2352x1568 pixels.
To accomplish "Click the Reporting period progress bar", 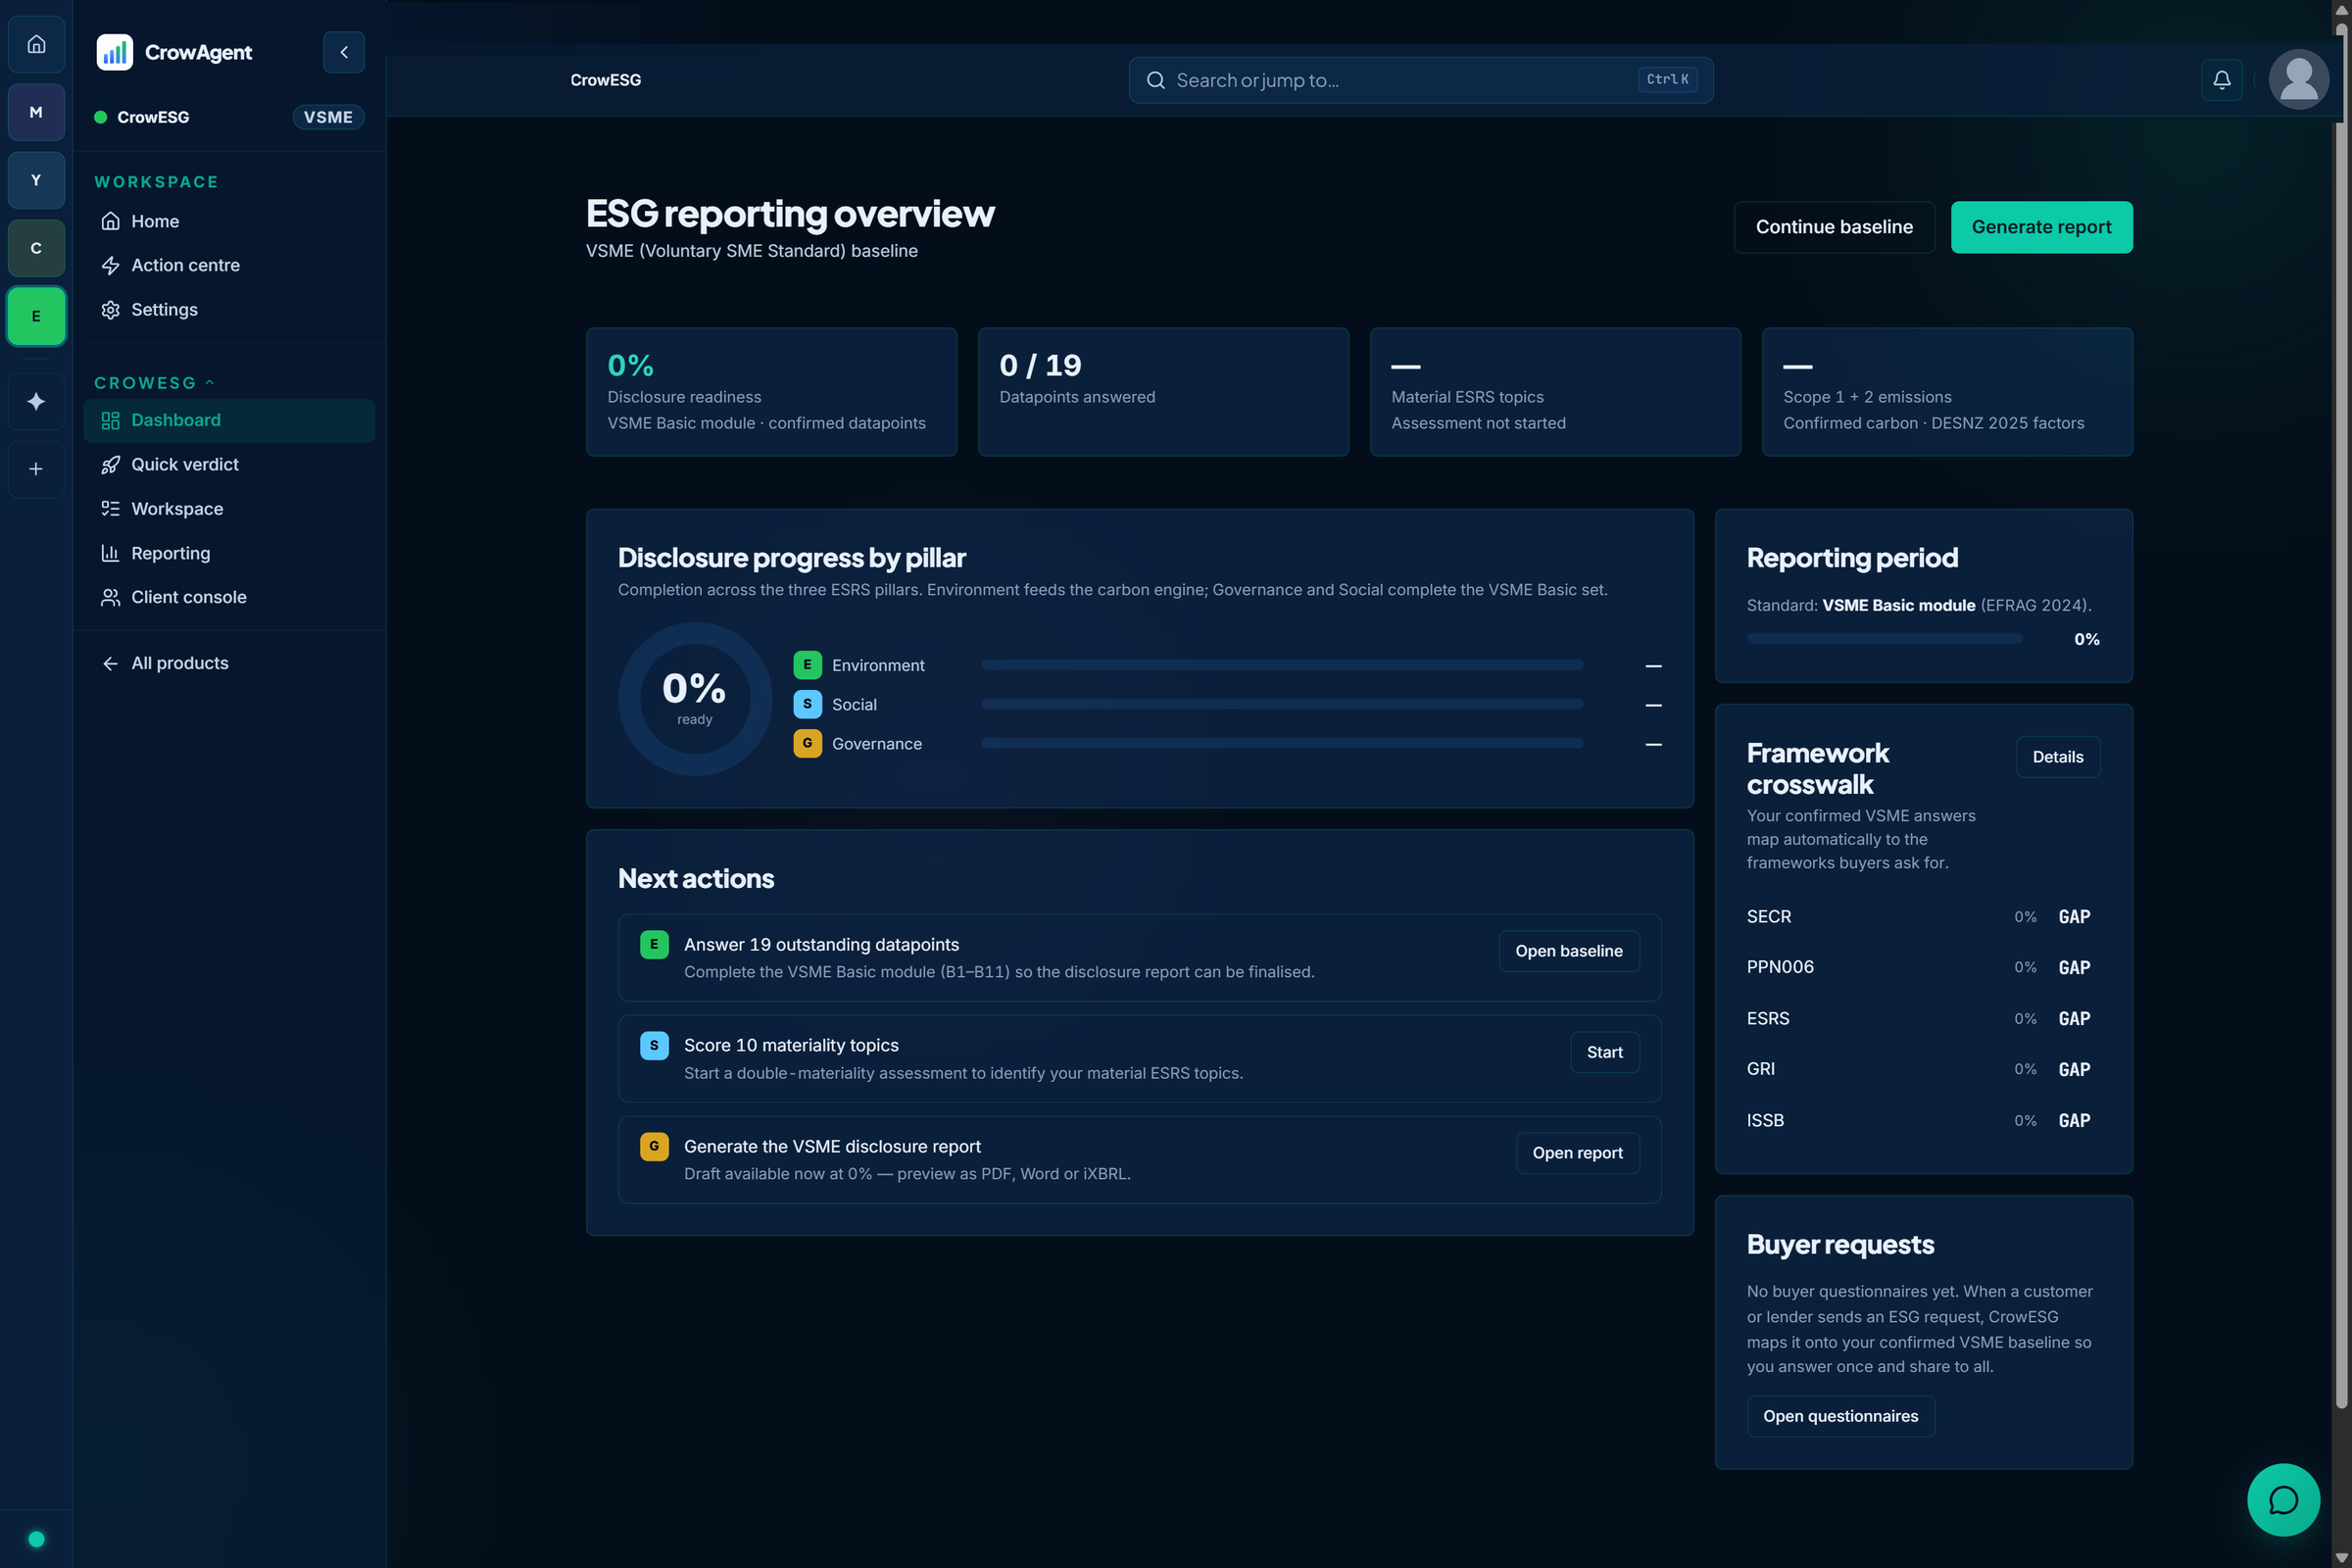I will tap(1884, 639).
